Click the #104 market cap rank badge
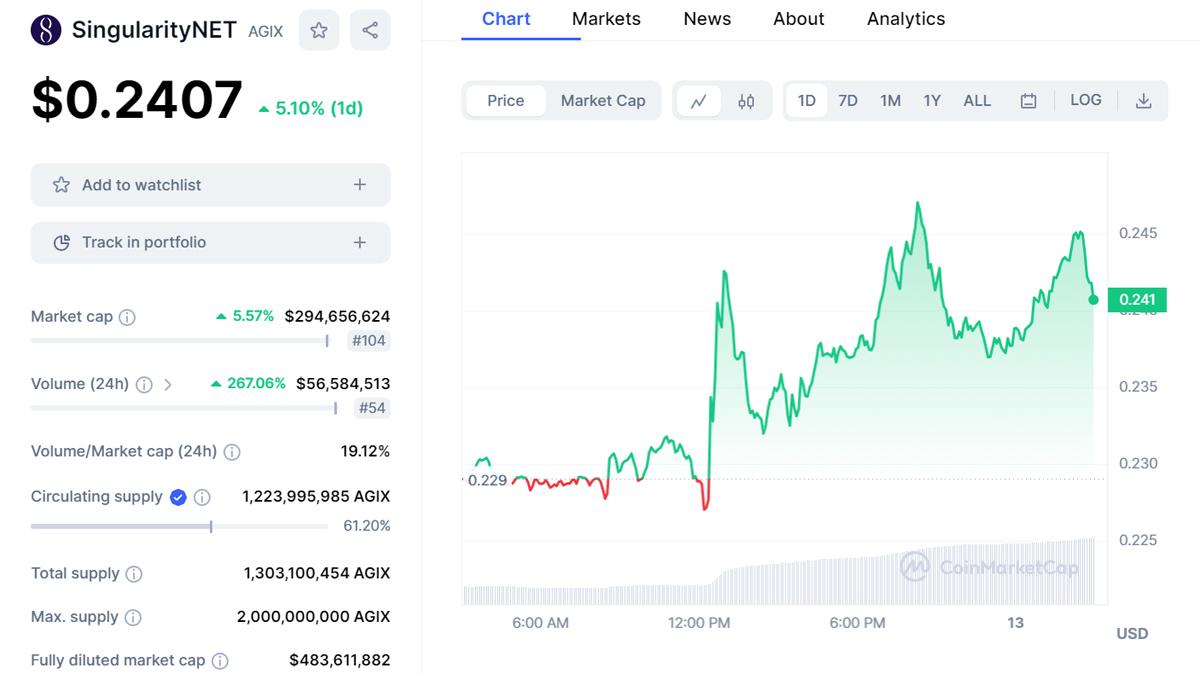Screen dimensions: 1200x675 (369, 341)
